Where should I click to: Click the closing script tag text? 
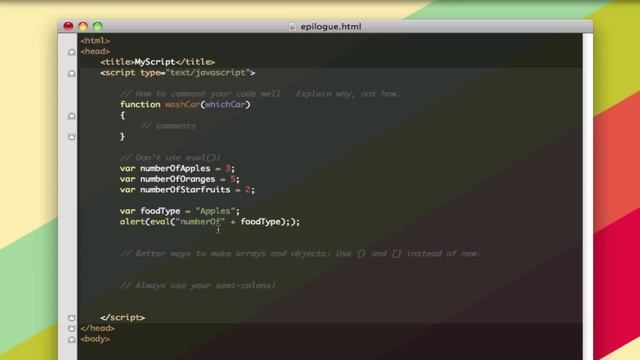click(122, 318)
